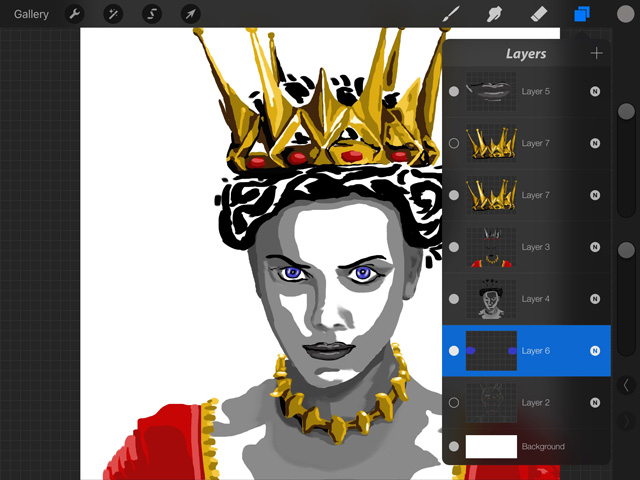Open the Adjustments magic wand menu
Viewport: 640px width, 480px height.
pyautogui.click(x=113, y=14)
